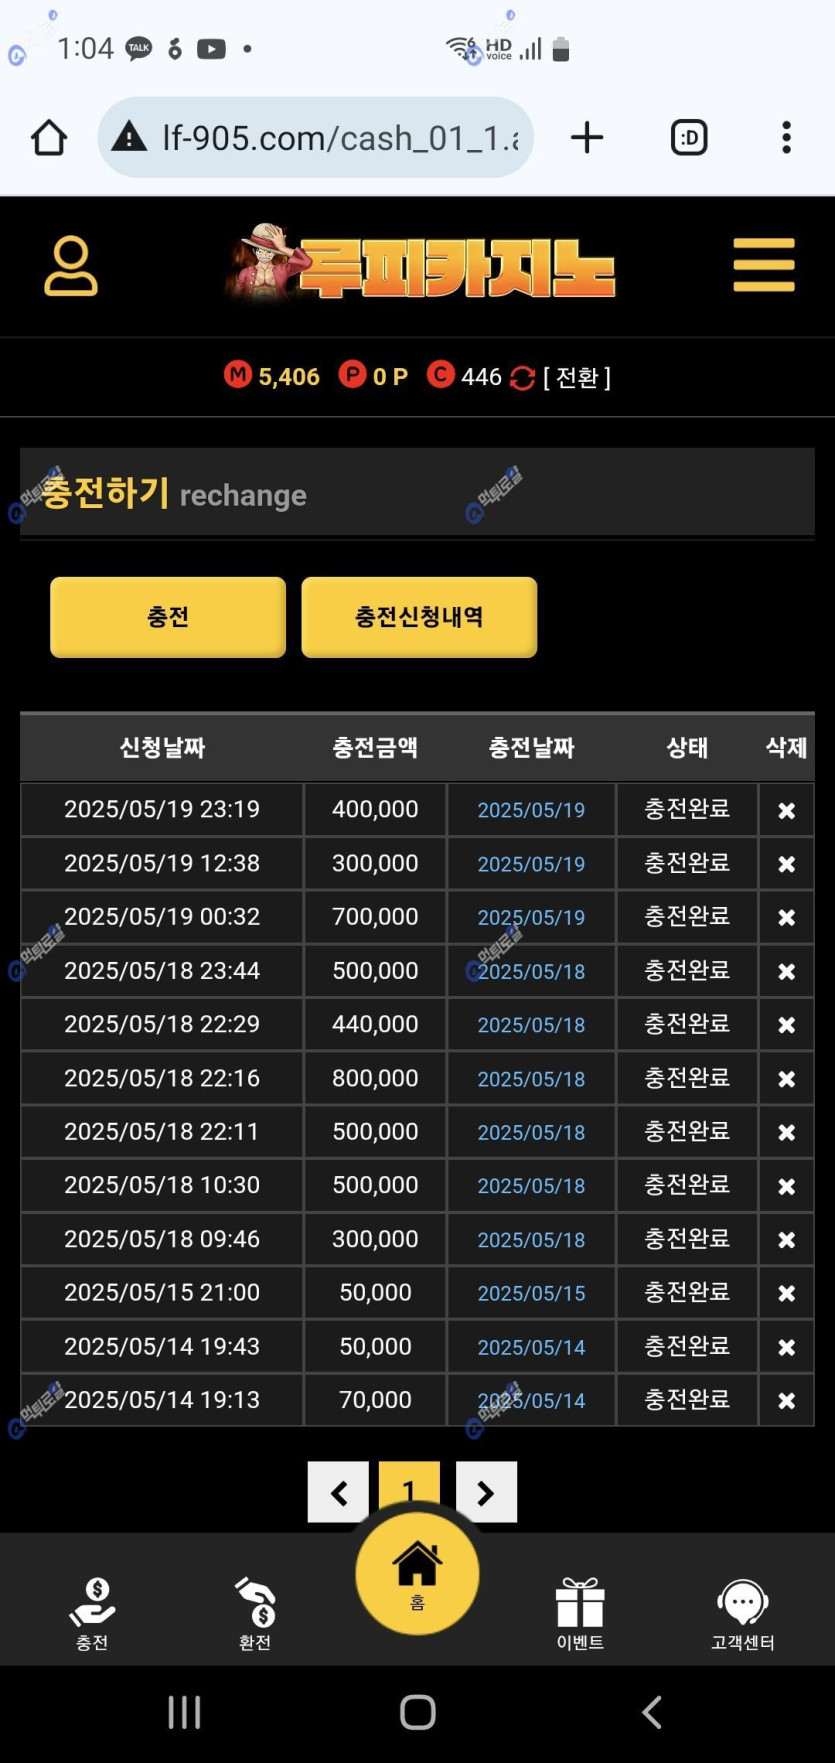The image size is (835, 1763).
Task: Click the point conversion refresh icon
Action: [522, 378]
